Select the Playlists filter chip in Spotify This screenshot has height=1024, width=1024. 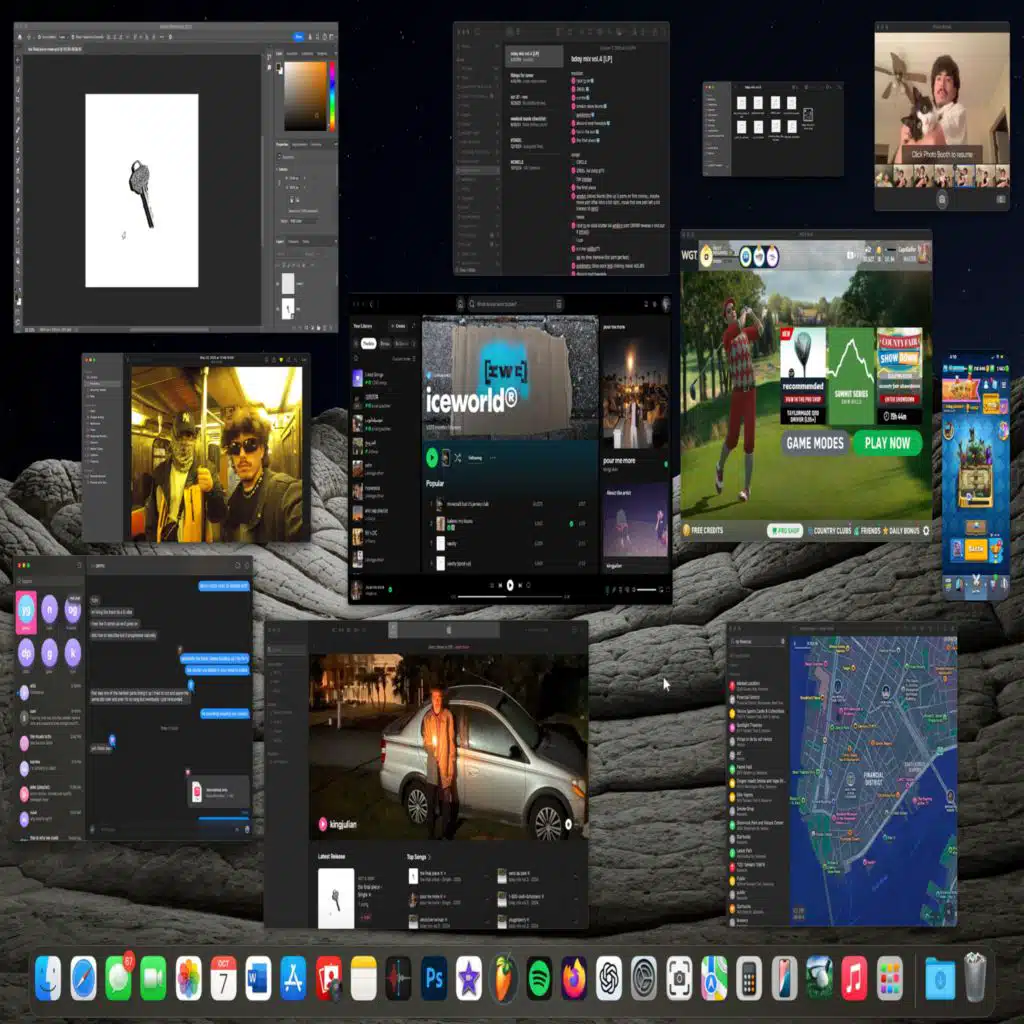pos(368,342)
